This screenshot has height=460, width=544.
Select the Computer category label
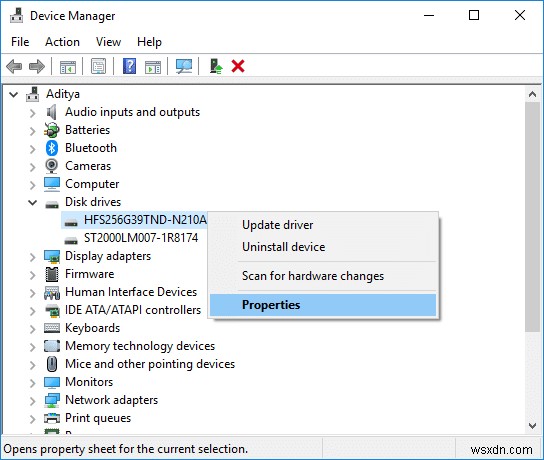tap(92, 184)
